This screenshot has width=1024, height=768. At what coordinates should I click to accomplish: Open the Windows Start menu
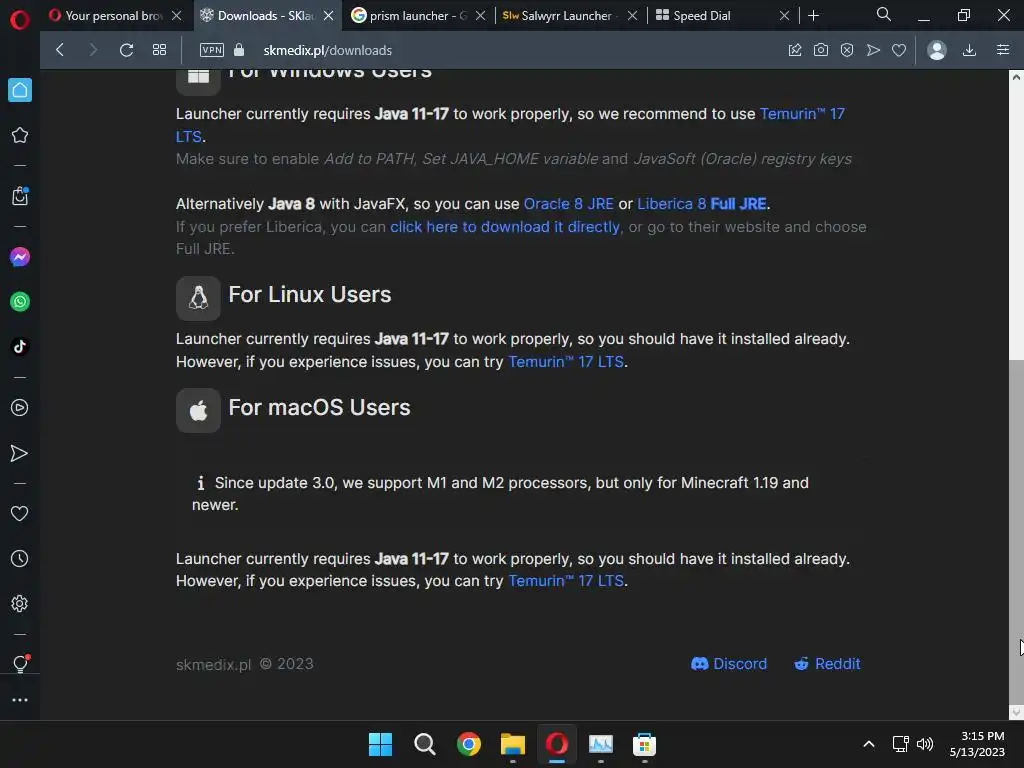tap(380, 744)
